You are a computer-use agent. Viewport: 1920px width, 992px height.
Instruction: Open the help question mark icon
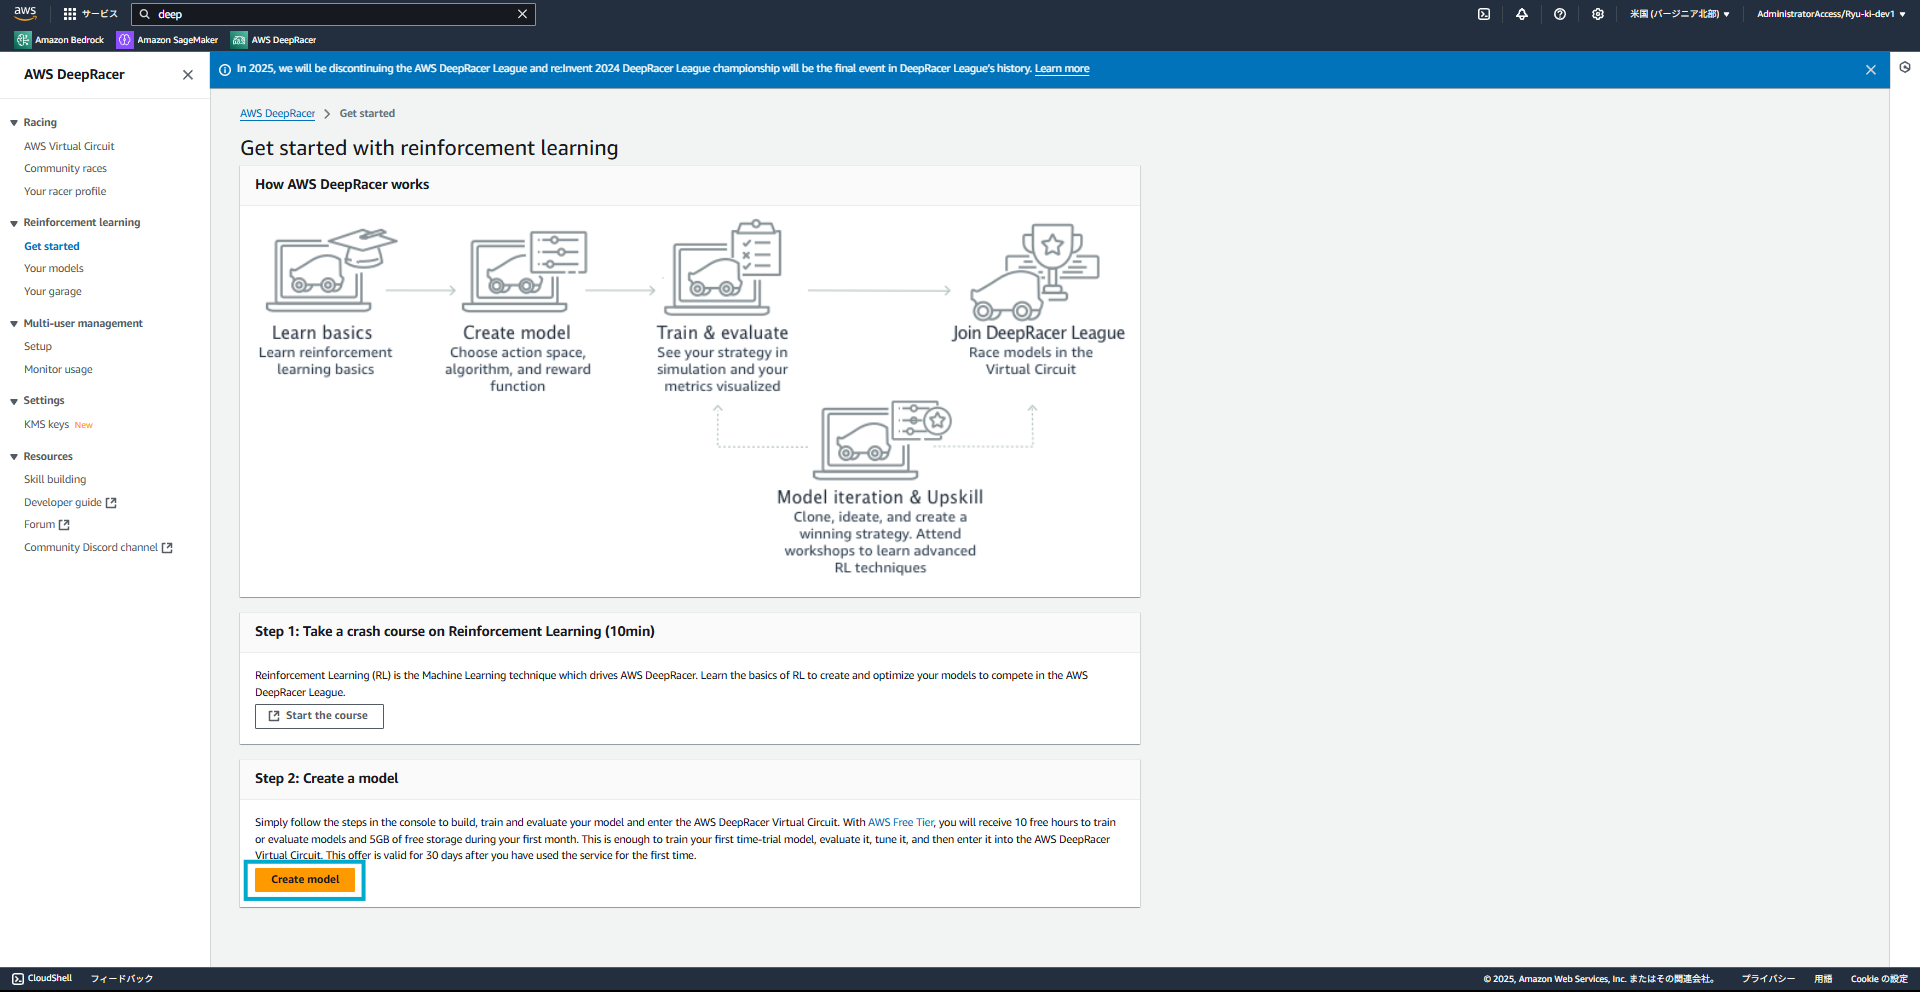1560,14
